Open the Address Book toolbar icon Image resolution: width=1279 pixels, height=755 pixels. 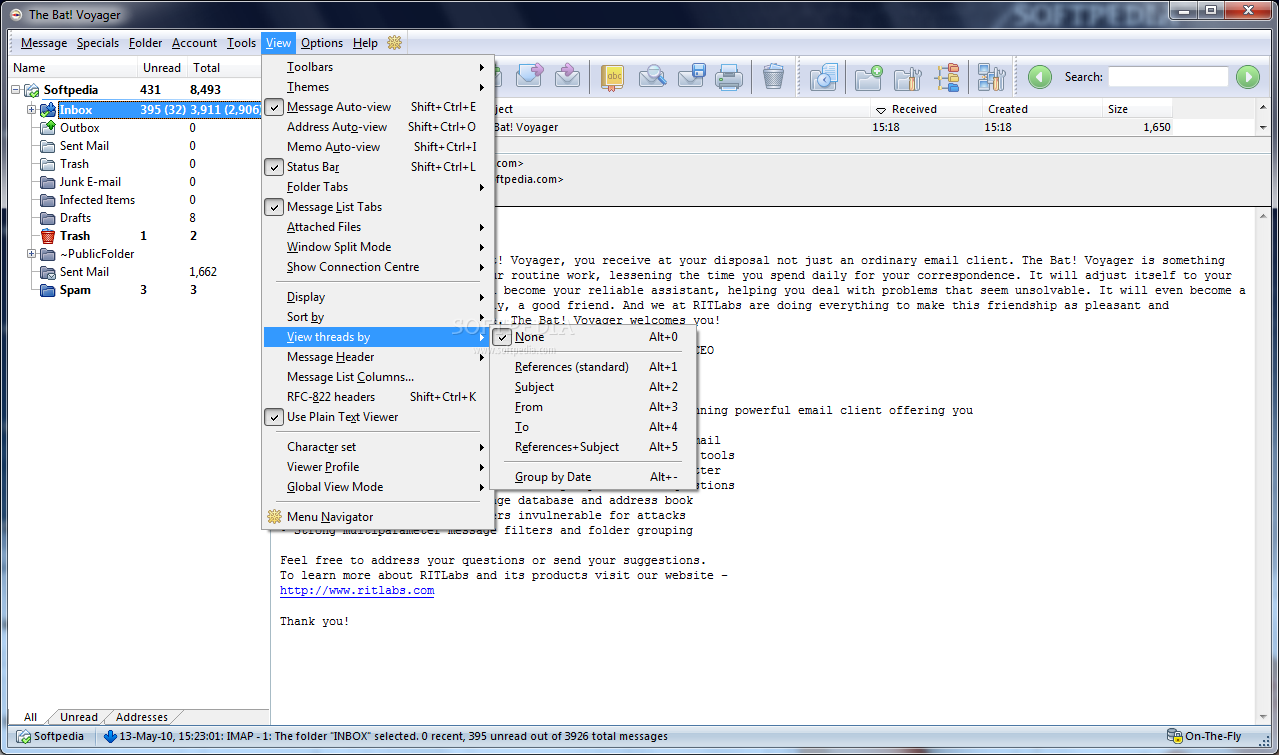click(613, 76)
